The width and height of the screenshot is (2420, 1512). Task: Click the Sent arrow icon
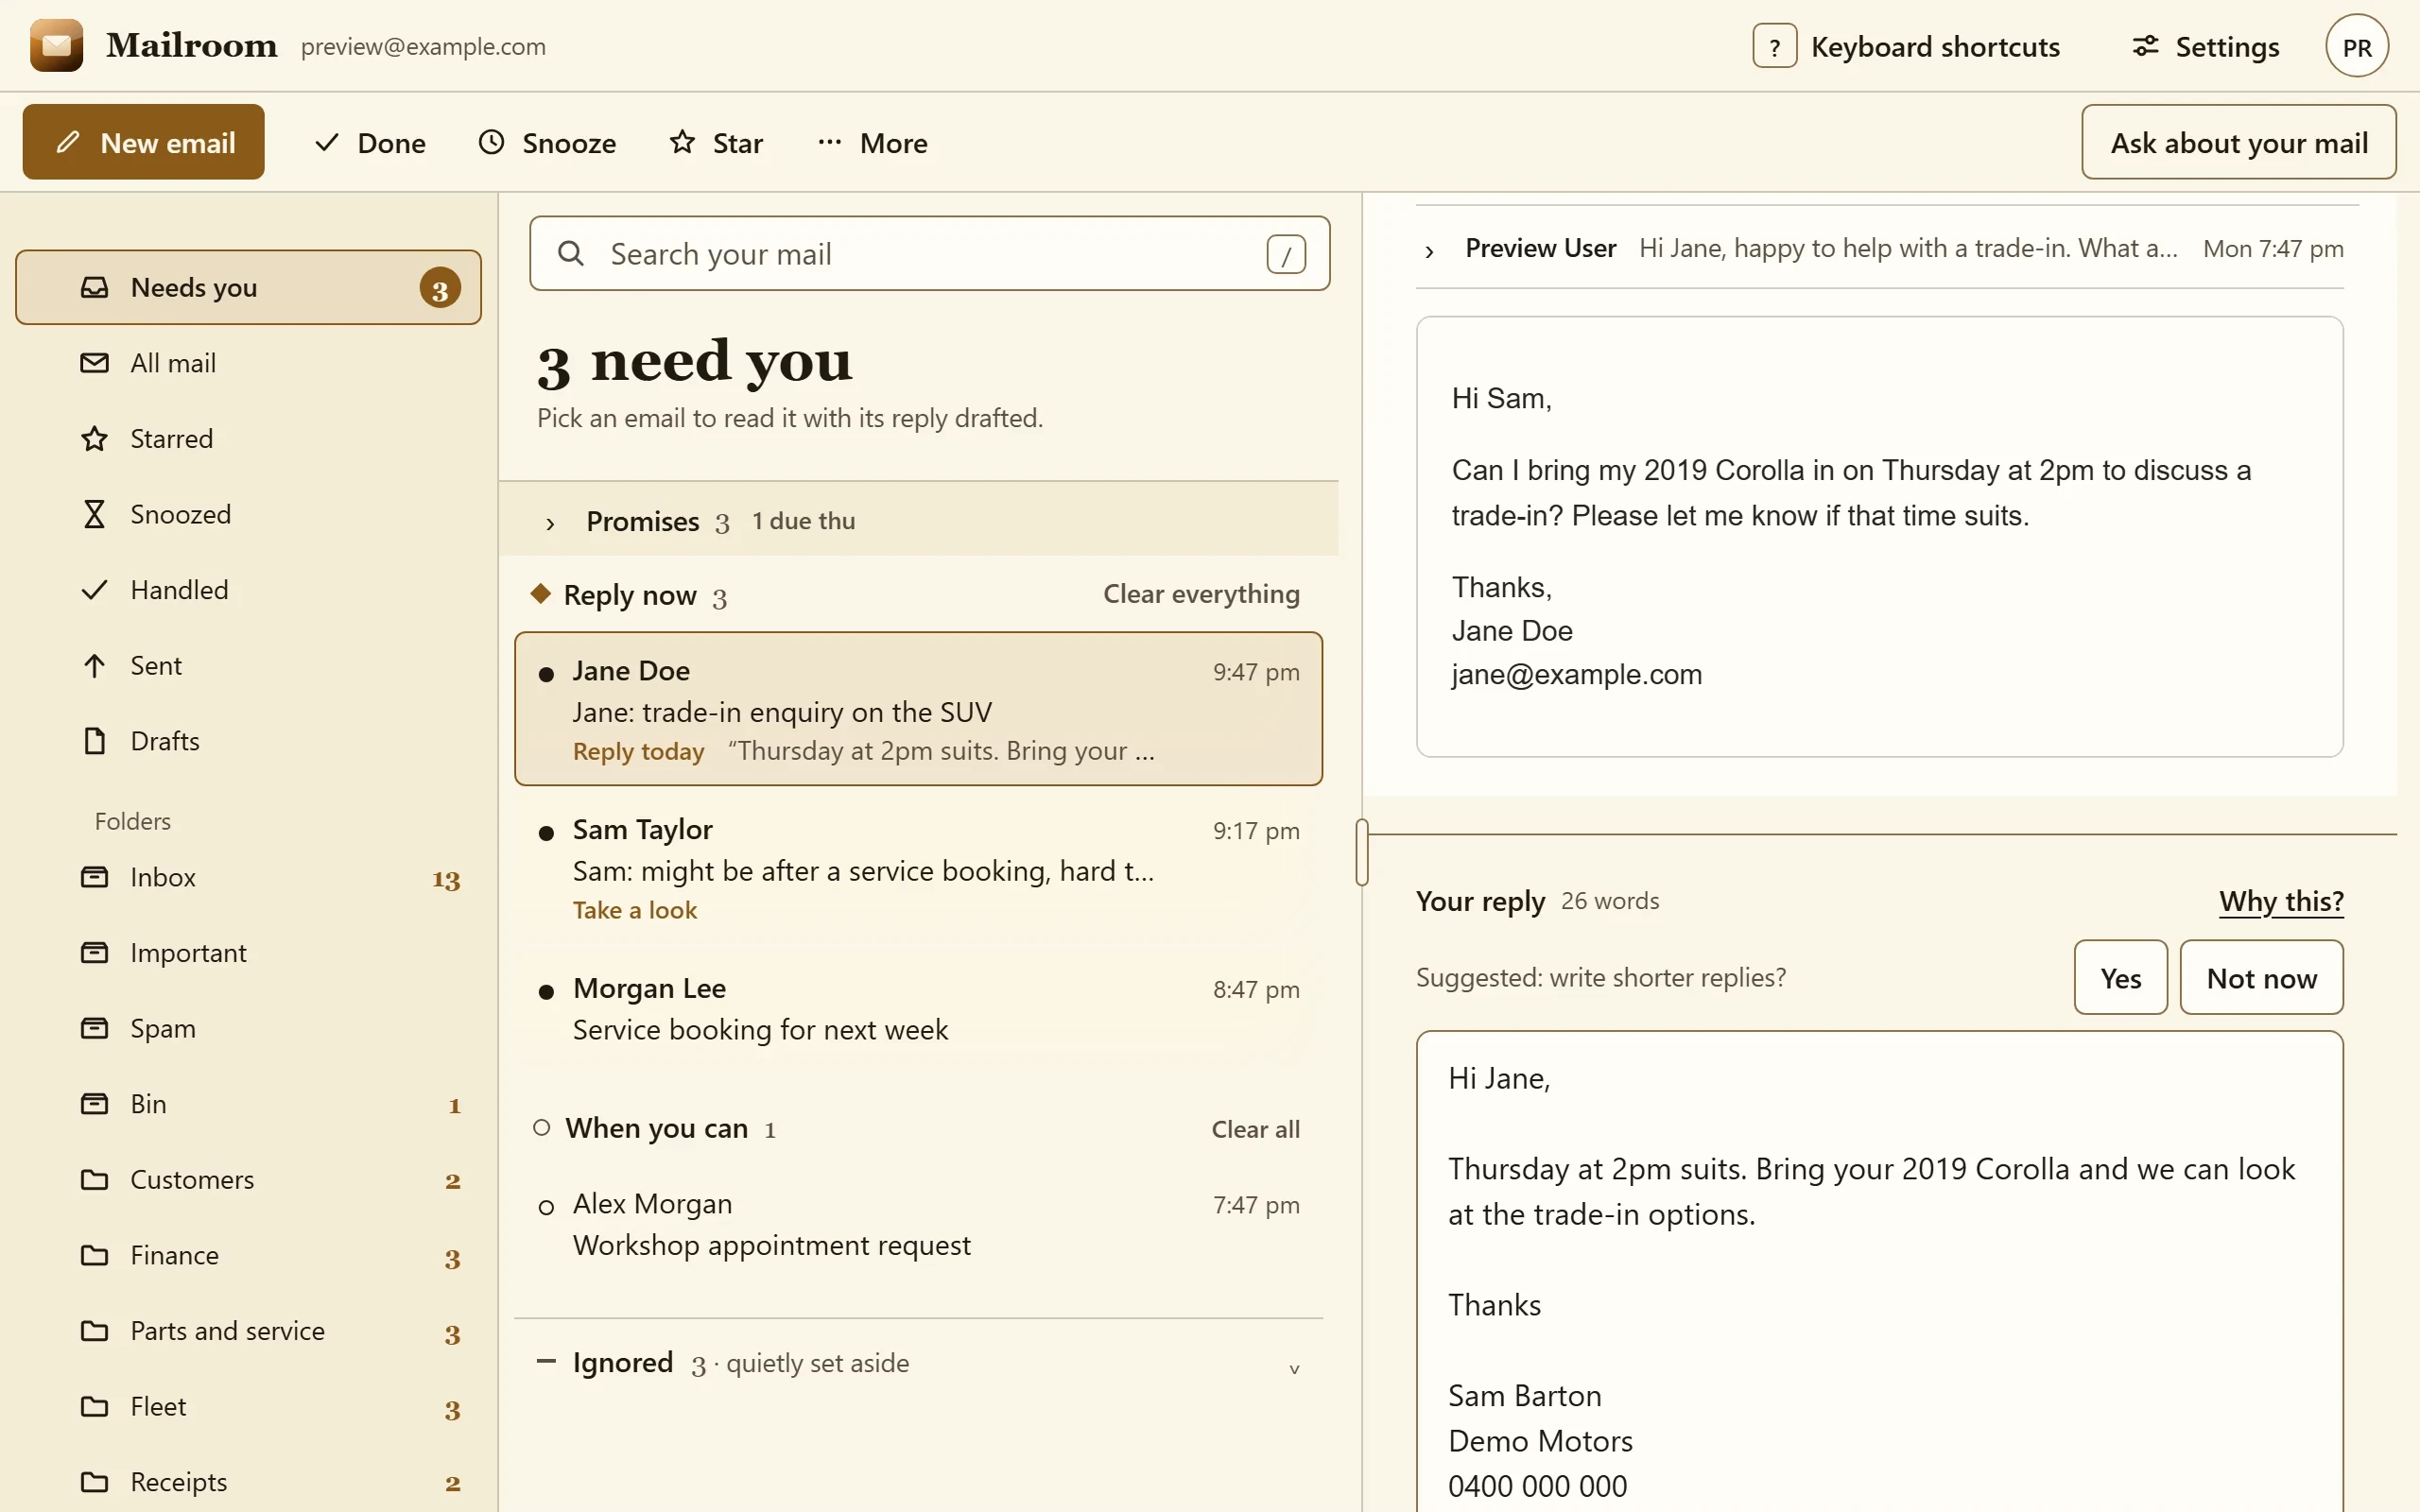(94, 665)
